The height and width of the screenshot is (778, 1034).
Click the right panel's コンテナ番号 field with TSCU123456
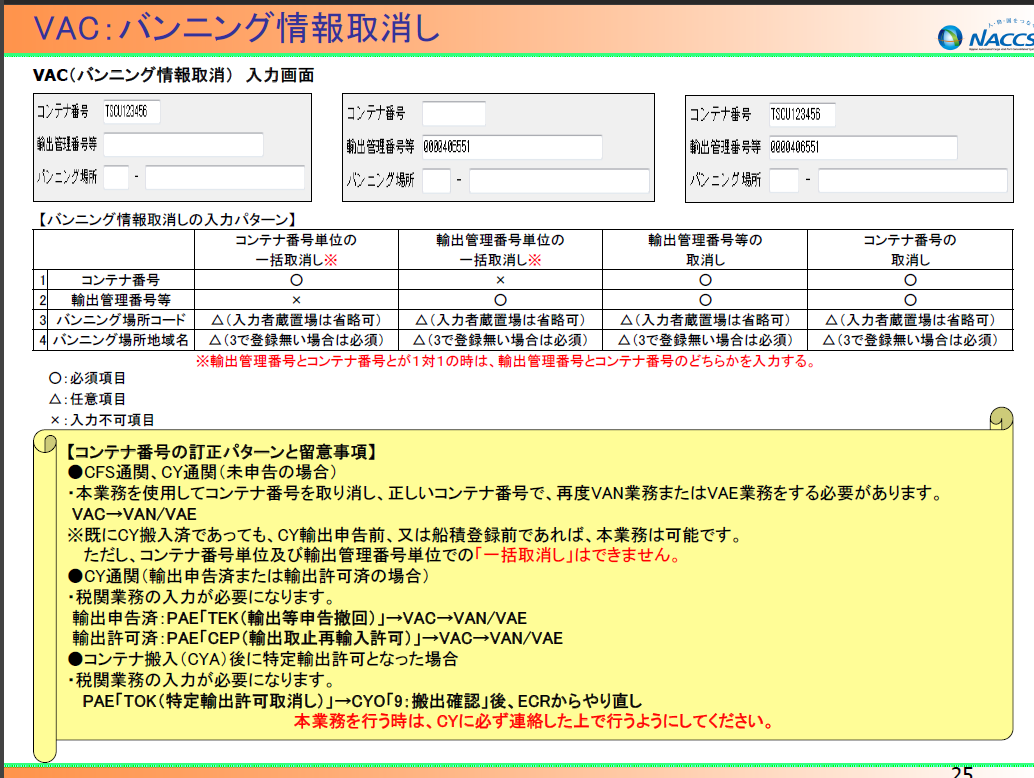802,115
